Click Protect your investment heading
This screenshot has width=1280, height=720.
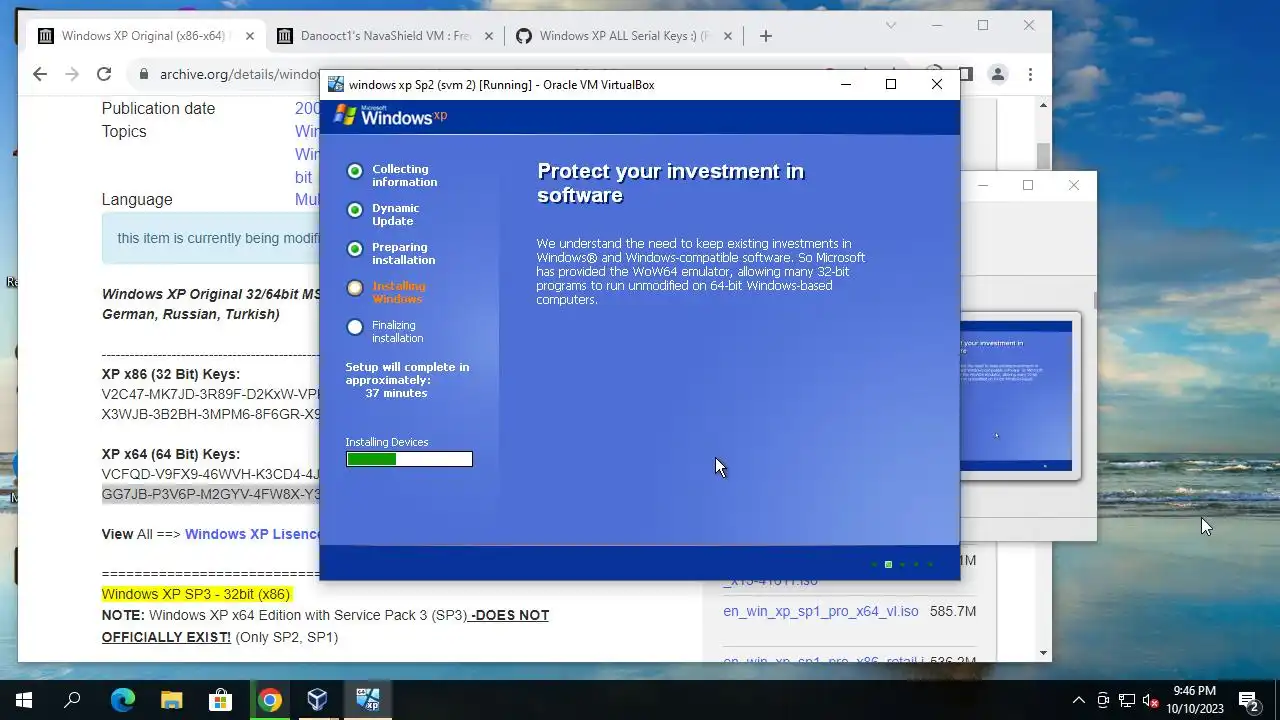pos(671,183)
